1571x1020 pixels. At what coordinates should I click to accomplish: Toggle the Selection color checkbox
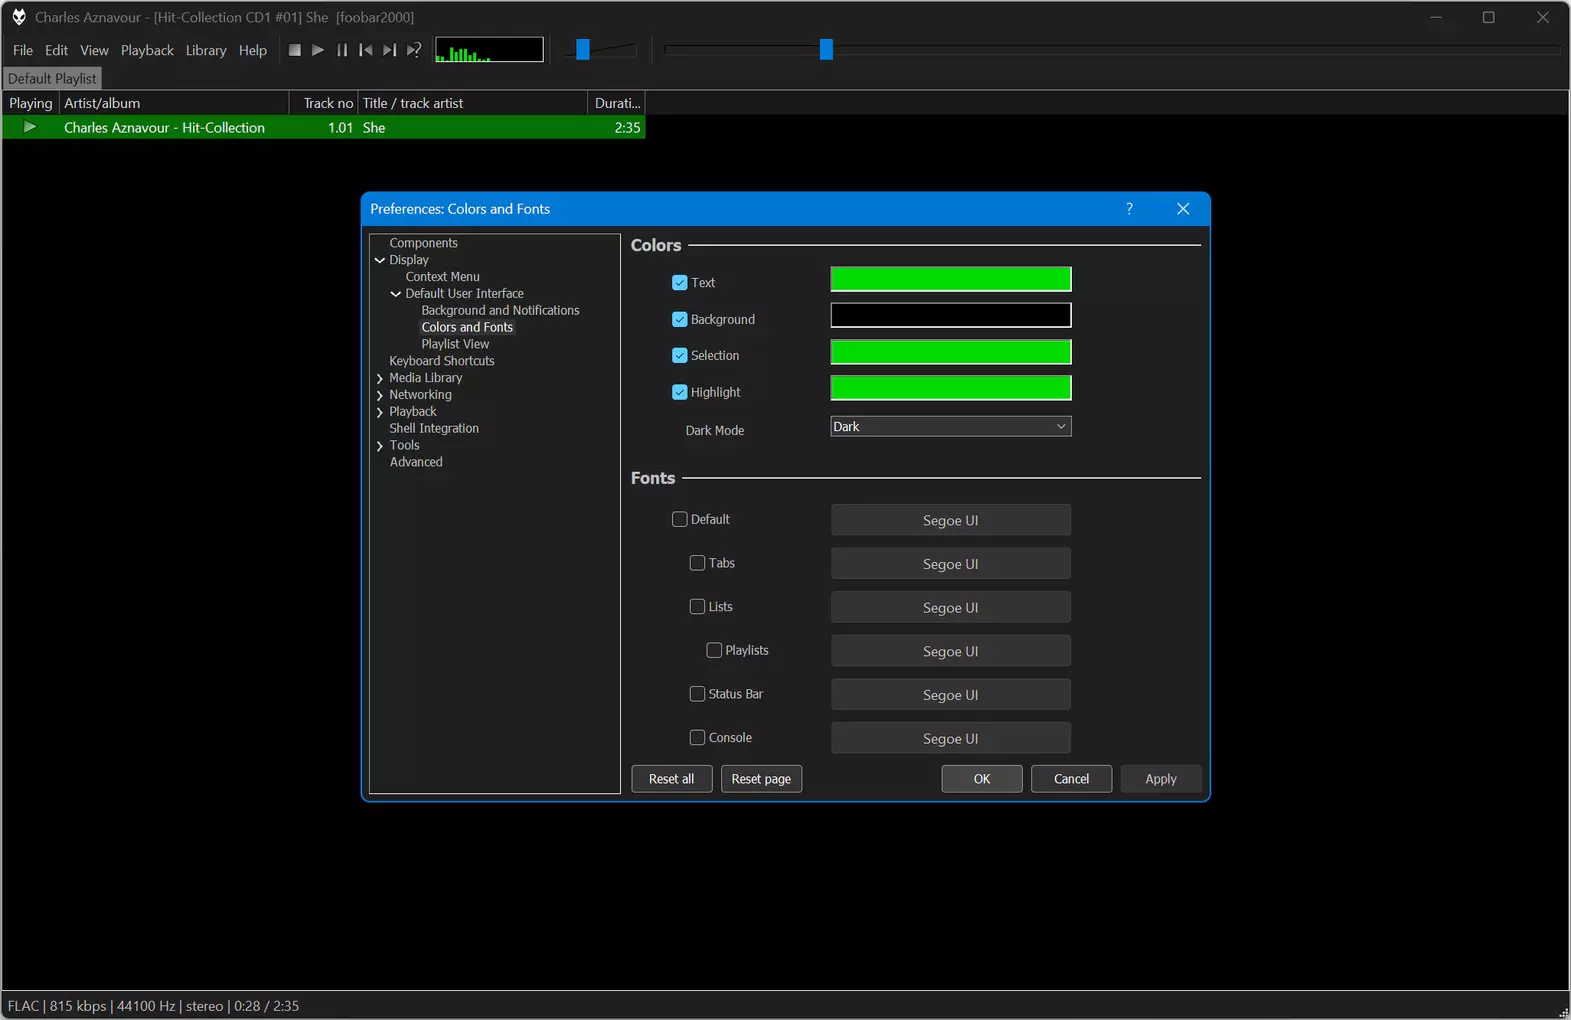click(x=680, y=356)
